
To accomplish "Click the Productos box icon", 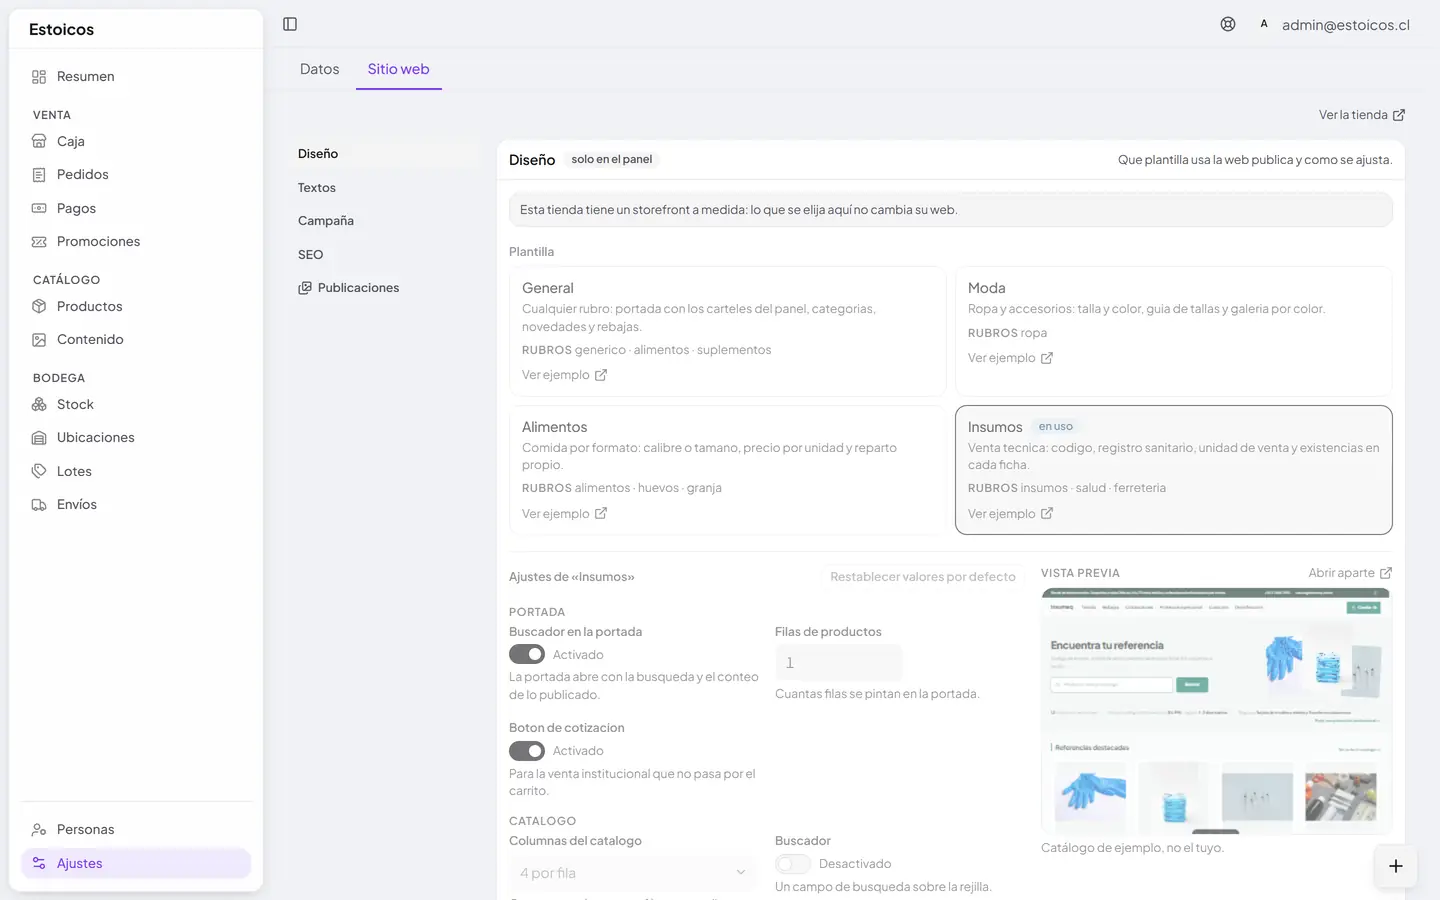I will tap(39, 306).
